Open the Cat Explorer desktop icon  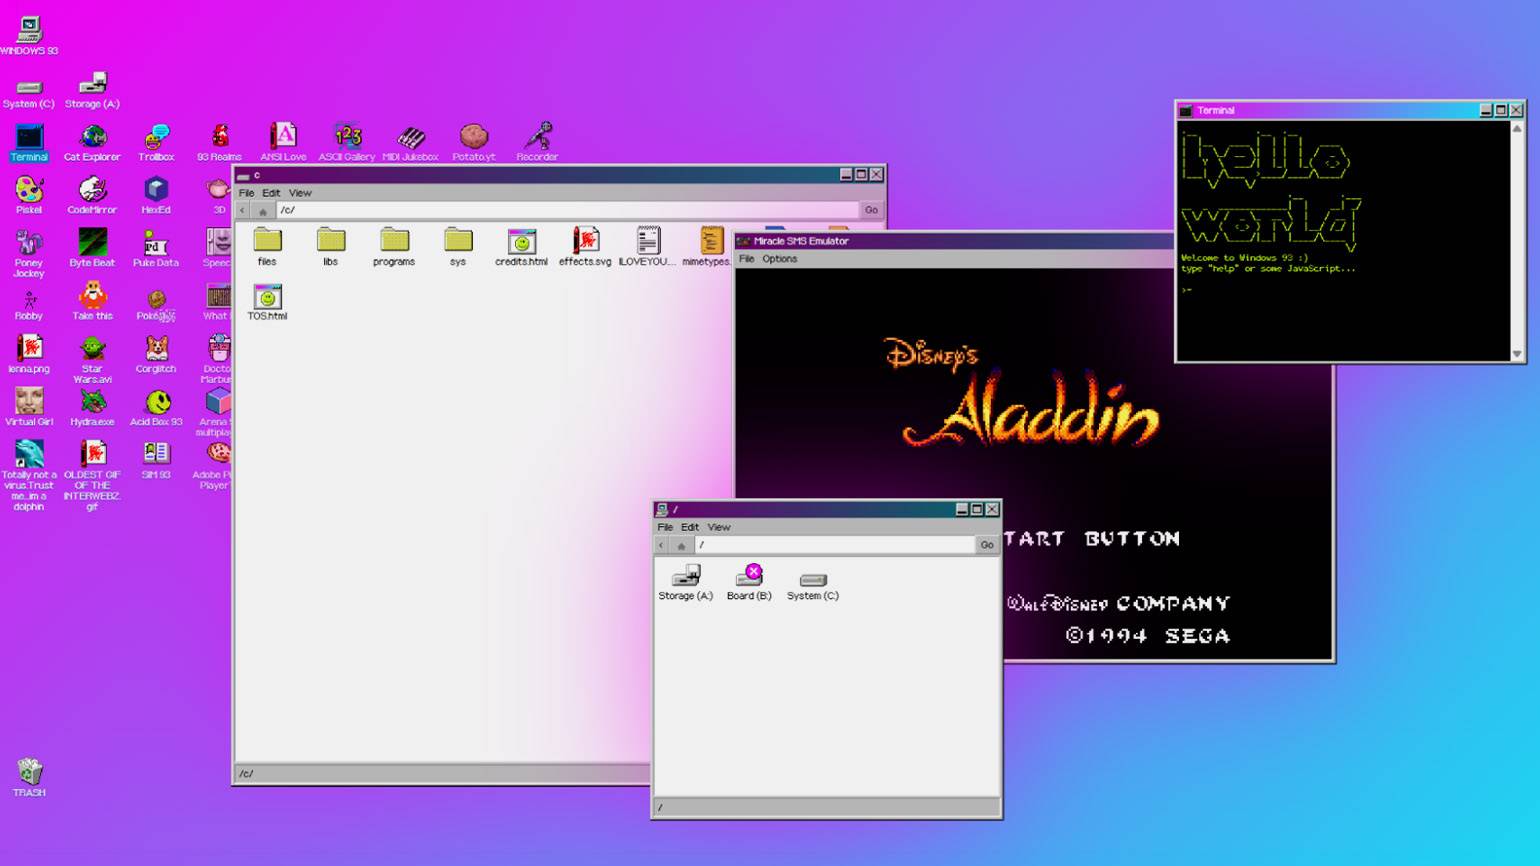(x=92, y=139)
